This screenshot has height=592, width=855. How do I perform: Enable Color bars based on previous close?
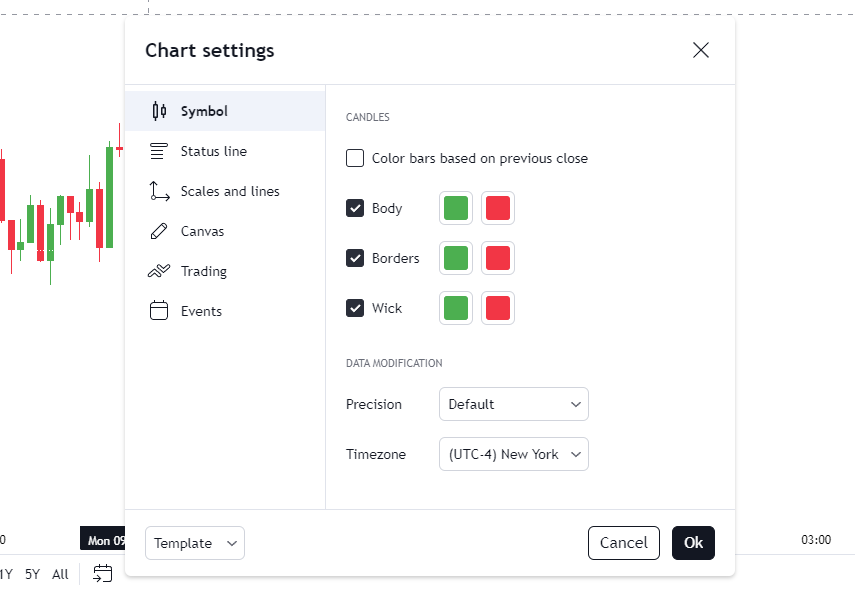[x=355, y=158]
